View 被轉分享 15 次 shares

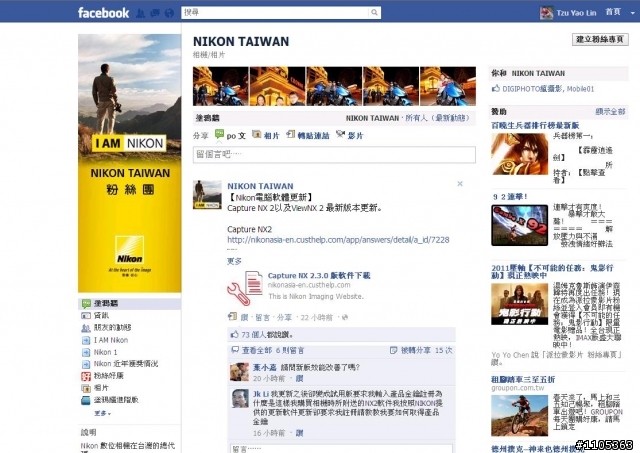[x=426, y=350]
